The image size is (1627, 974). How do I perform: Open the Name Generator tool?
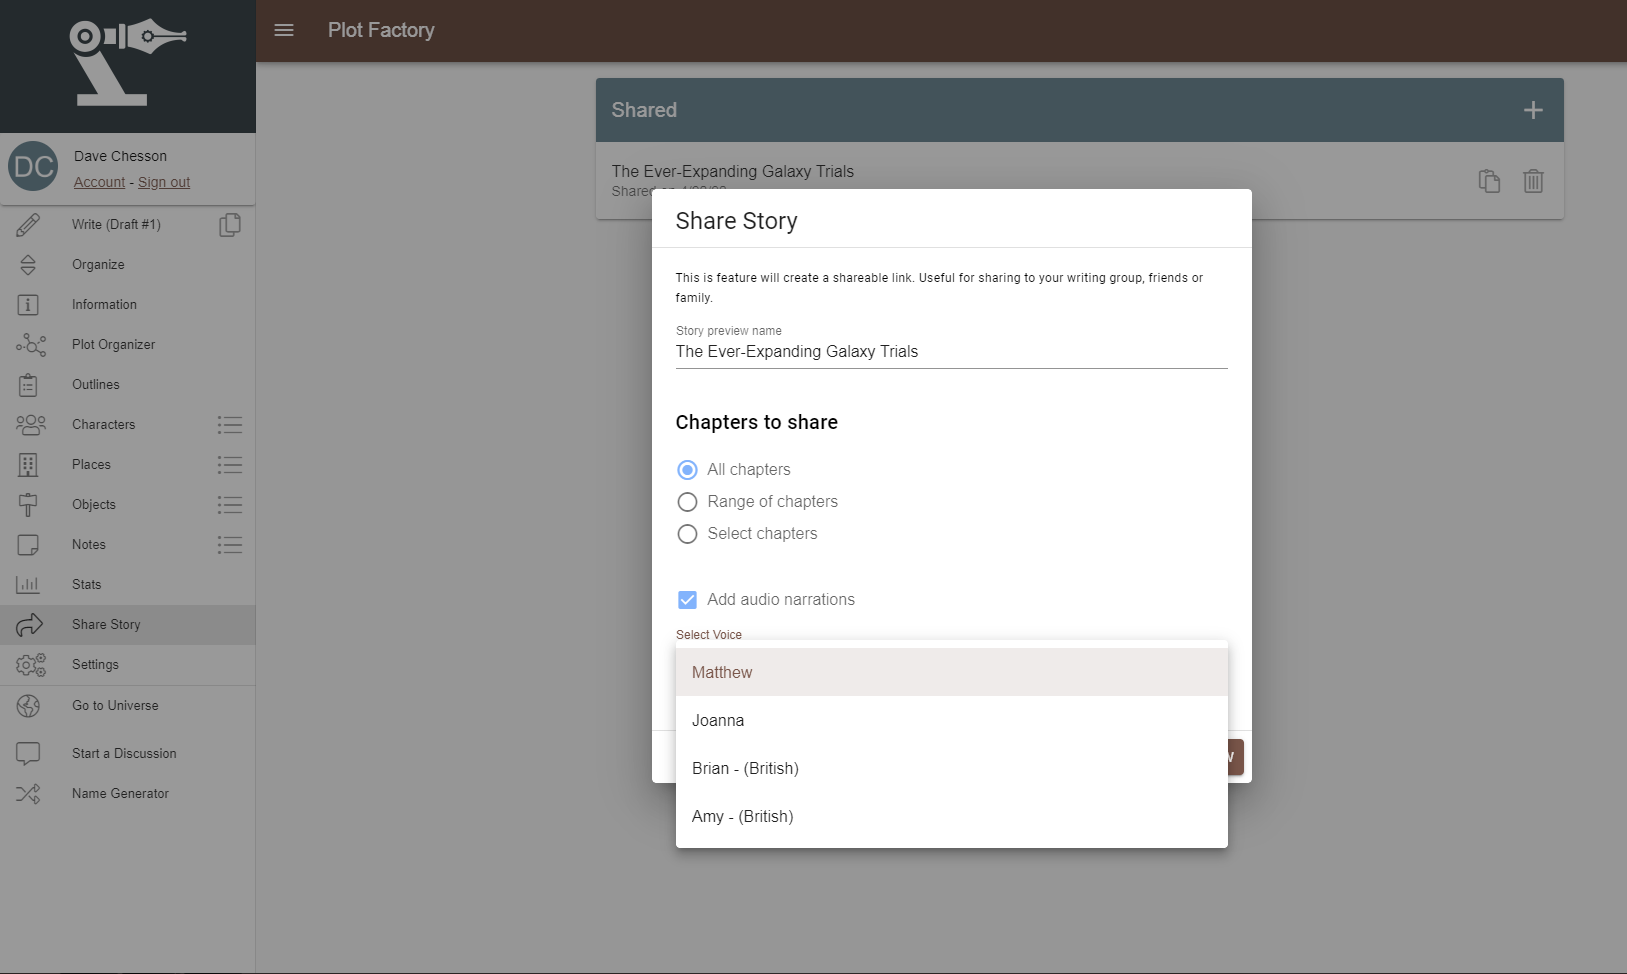pos(120,793)
